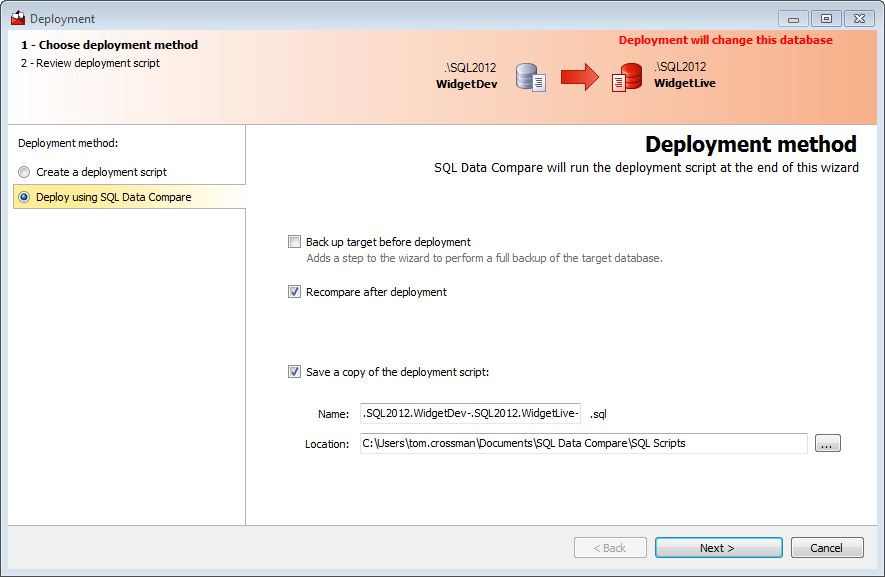Enable 'Back up target before deployment'
Image resolution: width=885 pixels, height=577 pixels.
coord(294,242)
